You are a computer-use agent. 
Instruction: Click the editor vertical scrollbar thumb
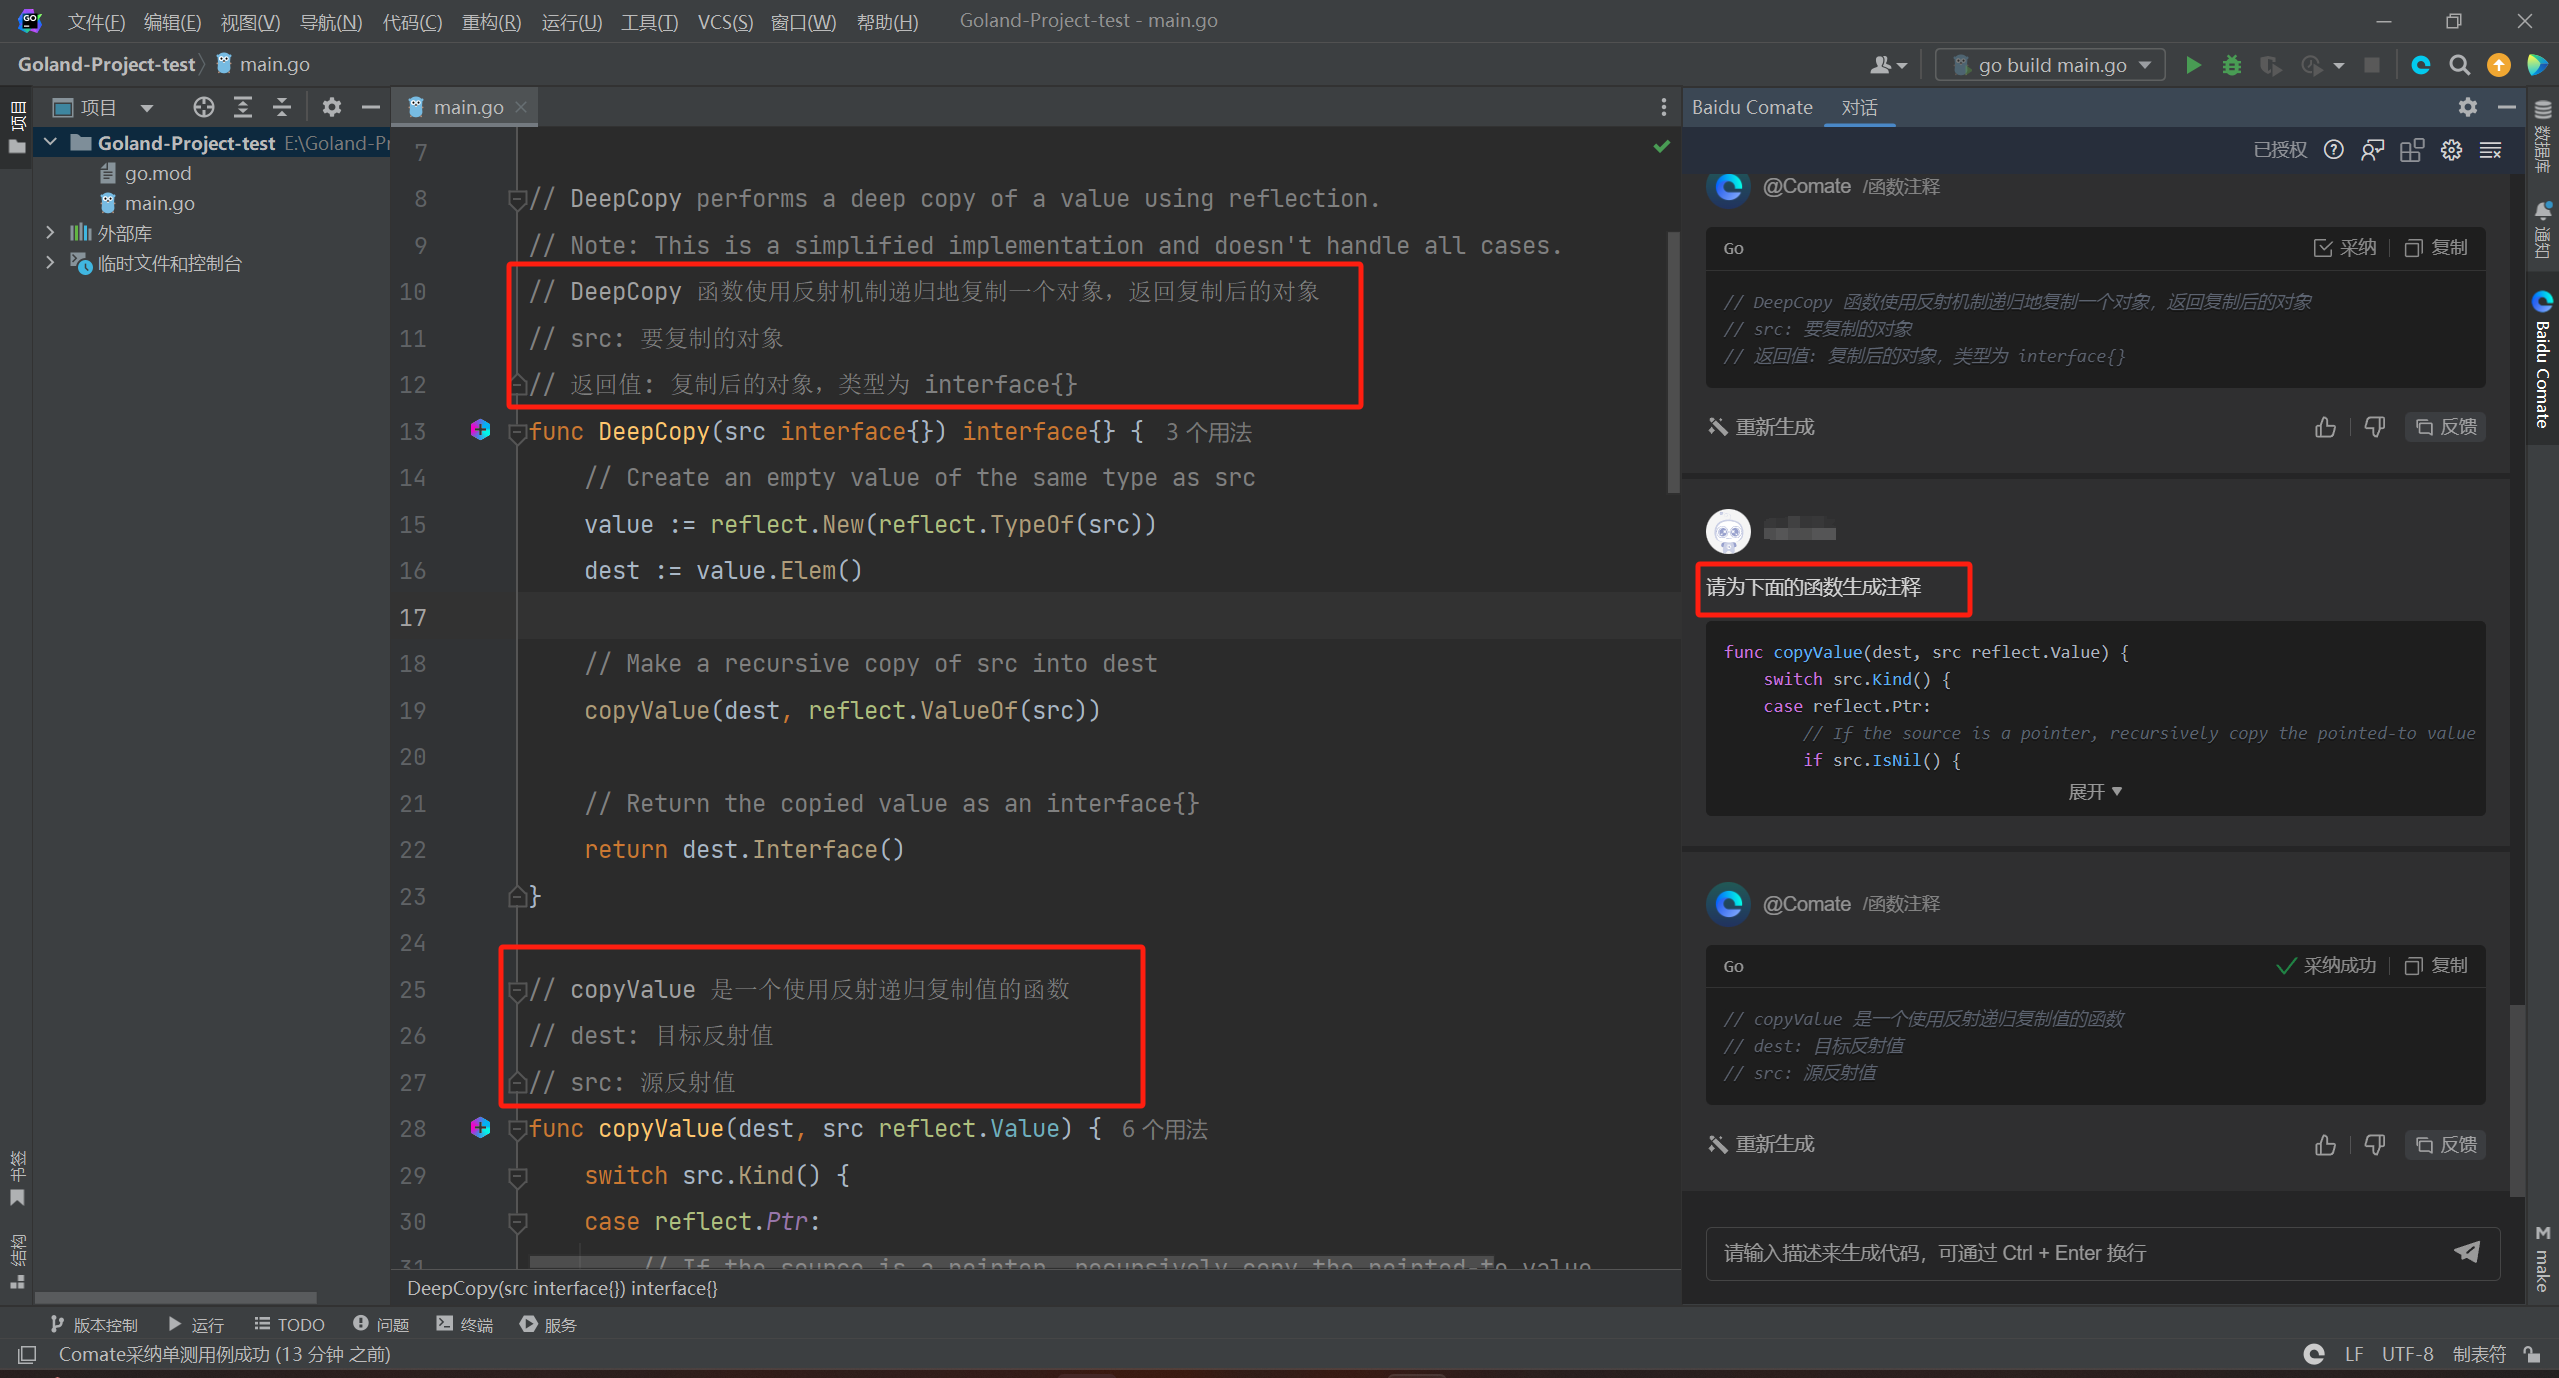[1672, 363]
